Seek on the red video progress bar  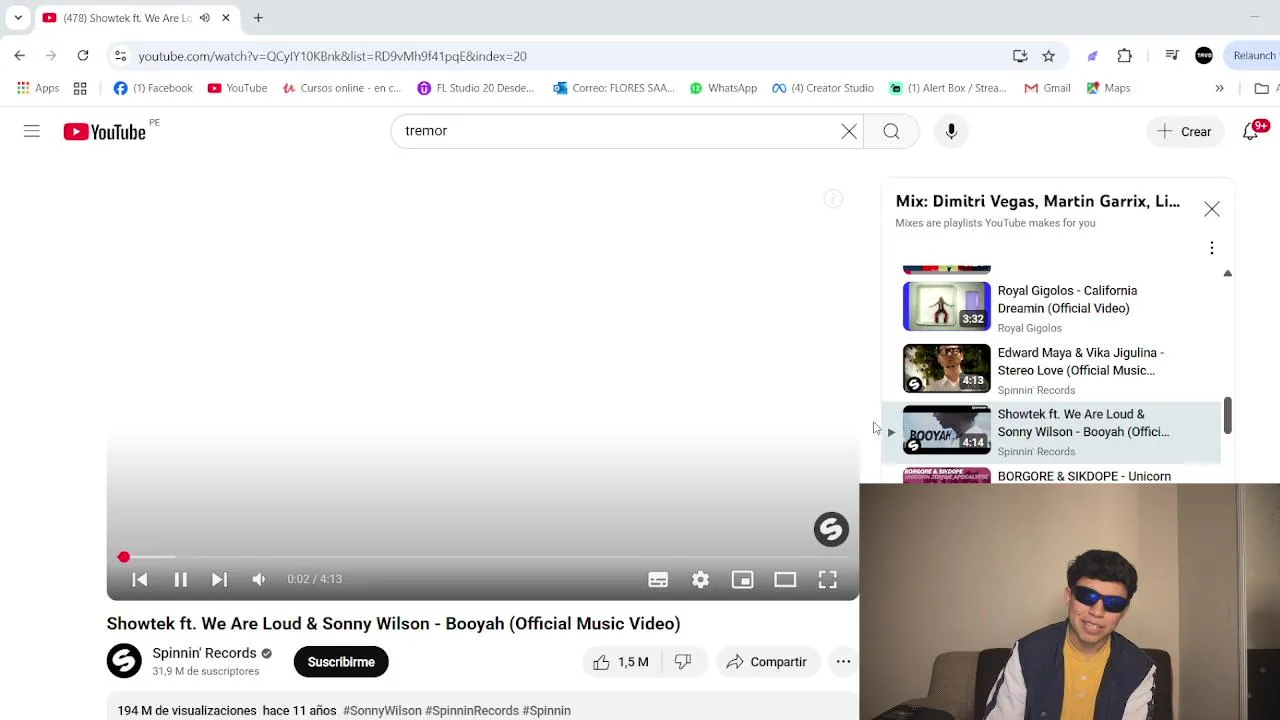[483, 557]
